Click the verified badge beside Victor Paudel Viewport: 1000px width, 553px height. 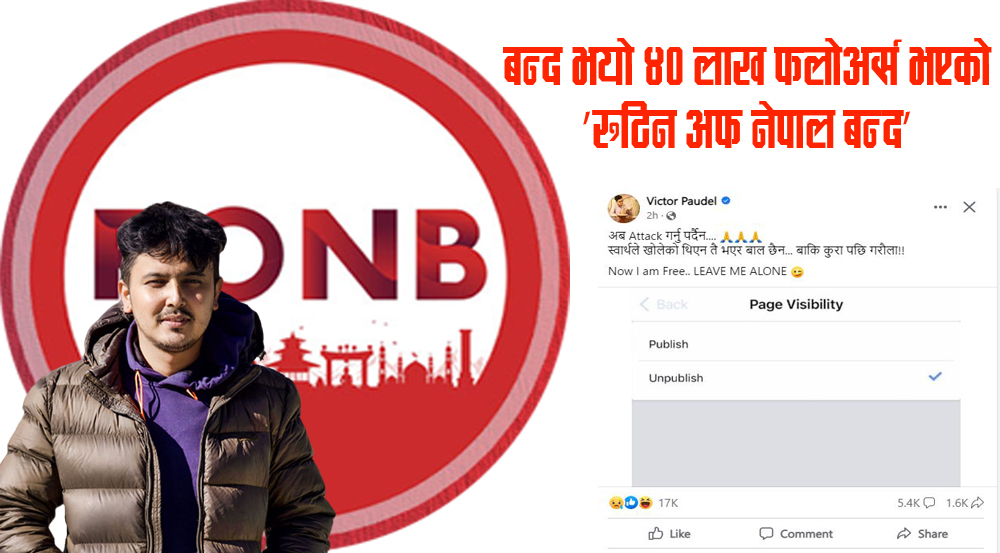pos(726,201)
